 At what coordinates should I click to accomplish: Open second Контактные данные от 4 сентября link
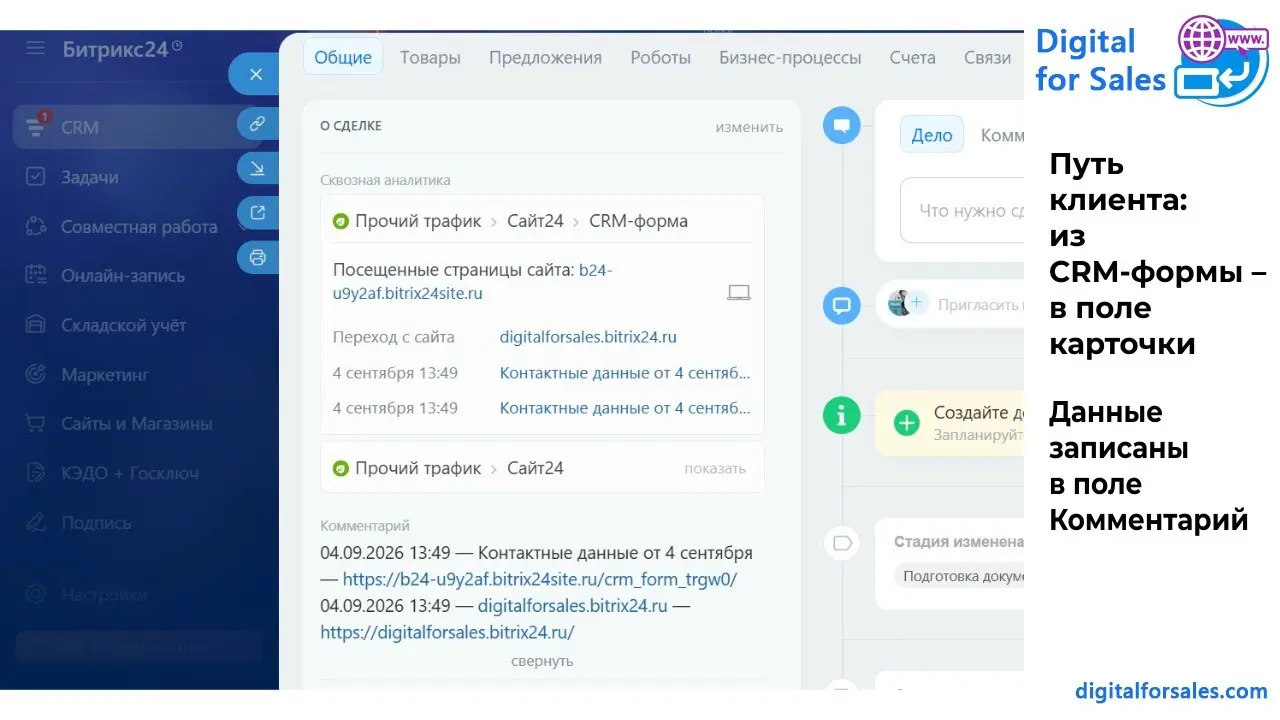(625, 408)
